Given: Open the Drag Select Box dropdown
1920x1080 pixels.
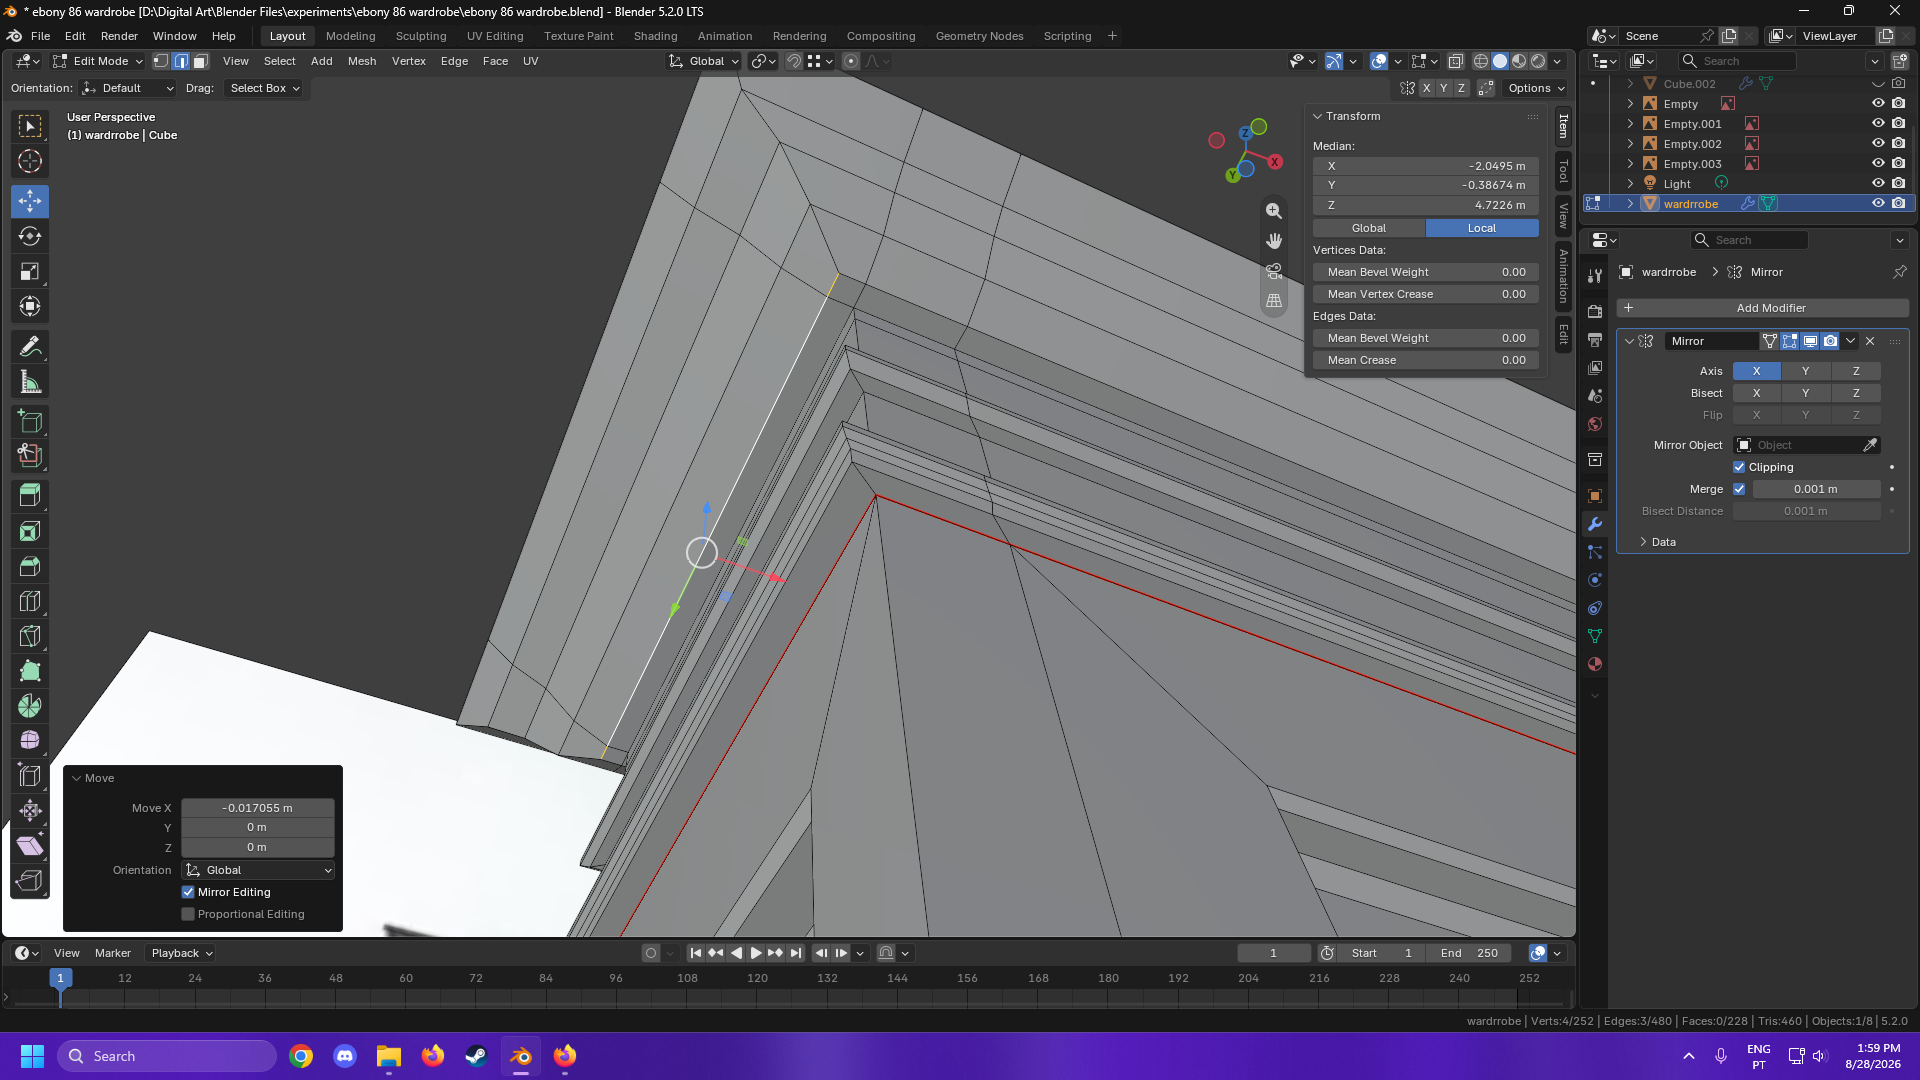Looking at the screenshot, I should pyautogui.click(x=265, y=88).
